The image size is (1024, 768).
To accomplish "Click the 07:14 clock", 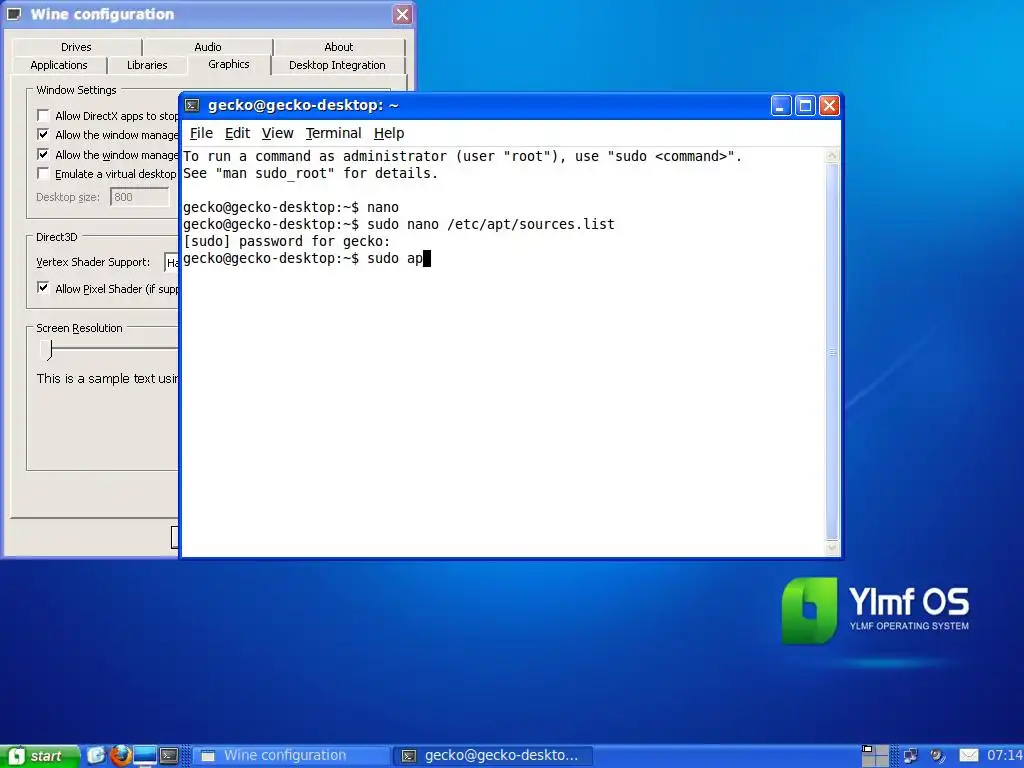I will [x=1004, y=756].
